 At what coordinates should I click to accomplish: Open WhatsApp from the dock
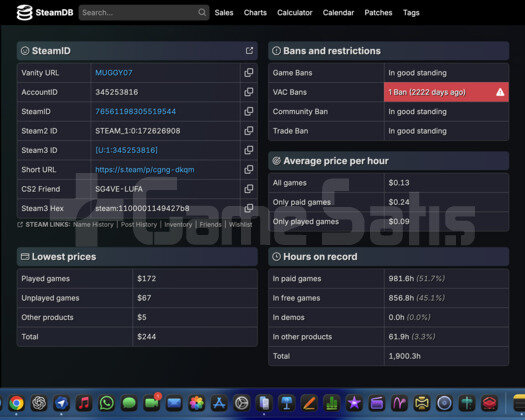click(x=106, y=403)
